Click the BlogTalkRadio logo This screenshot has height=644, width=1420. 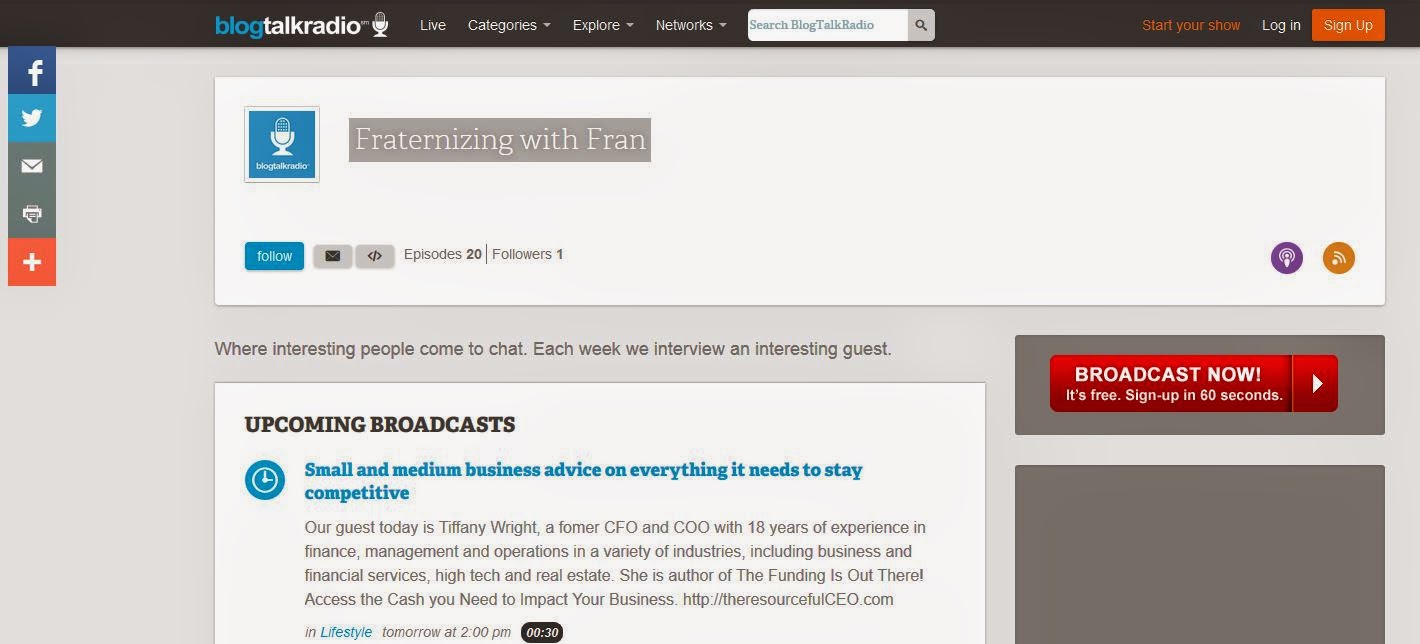tap(302, 25)
